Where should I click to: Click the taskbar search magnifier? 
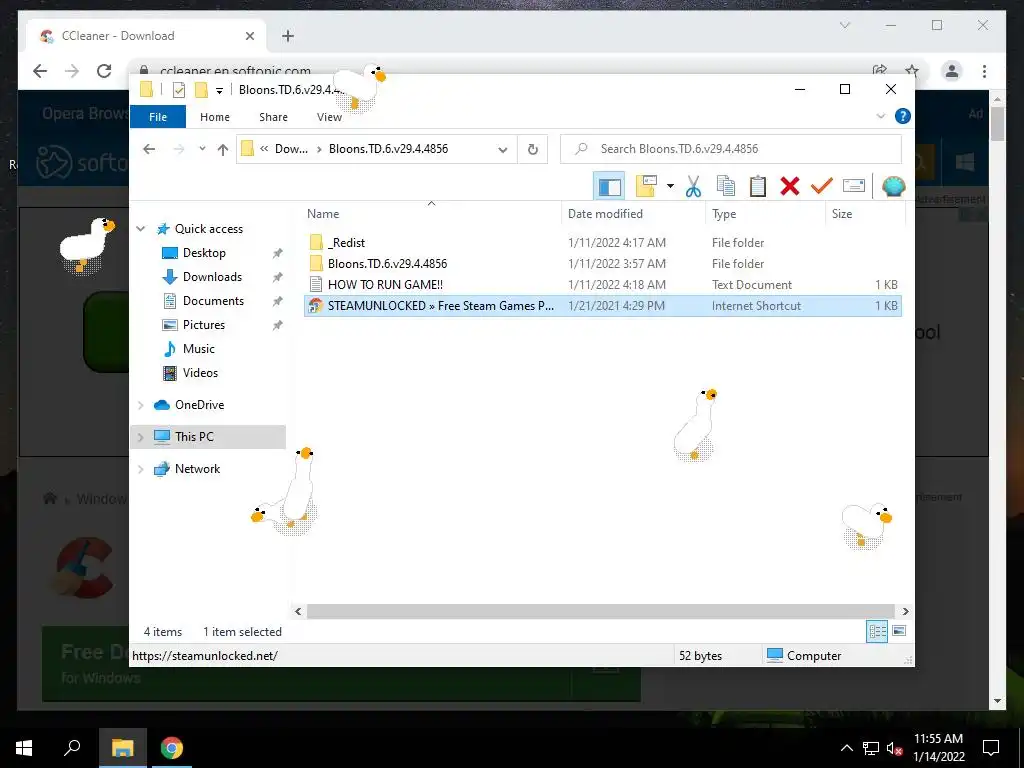pyautogui.click(x=72, y=748)
